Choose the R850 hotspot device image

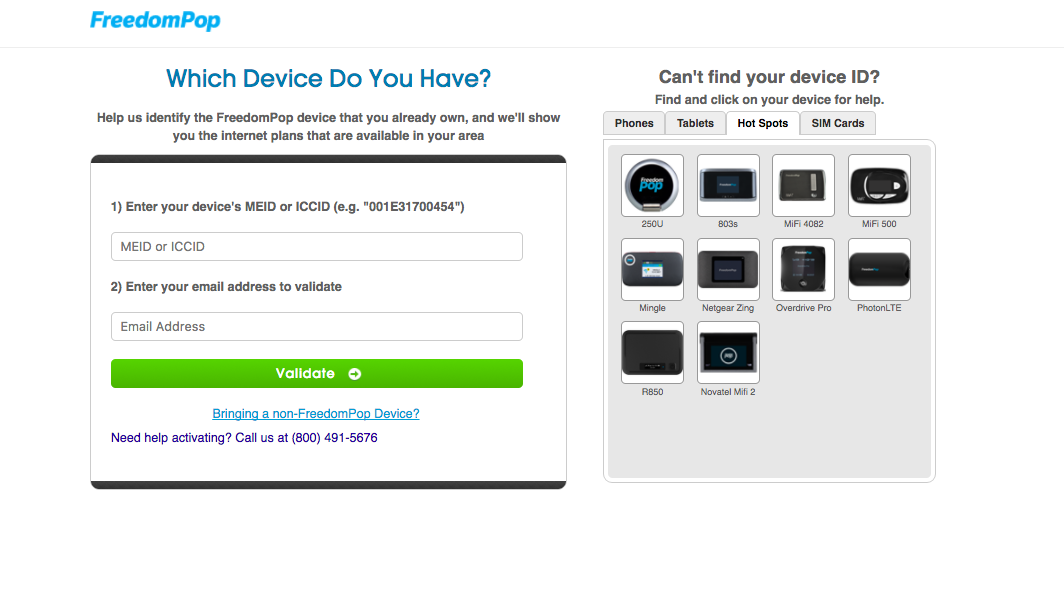(652, 353)
